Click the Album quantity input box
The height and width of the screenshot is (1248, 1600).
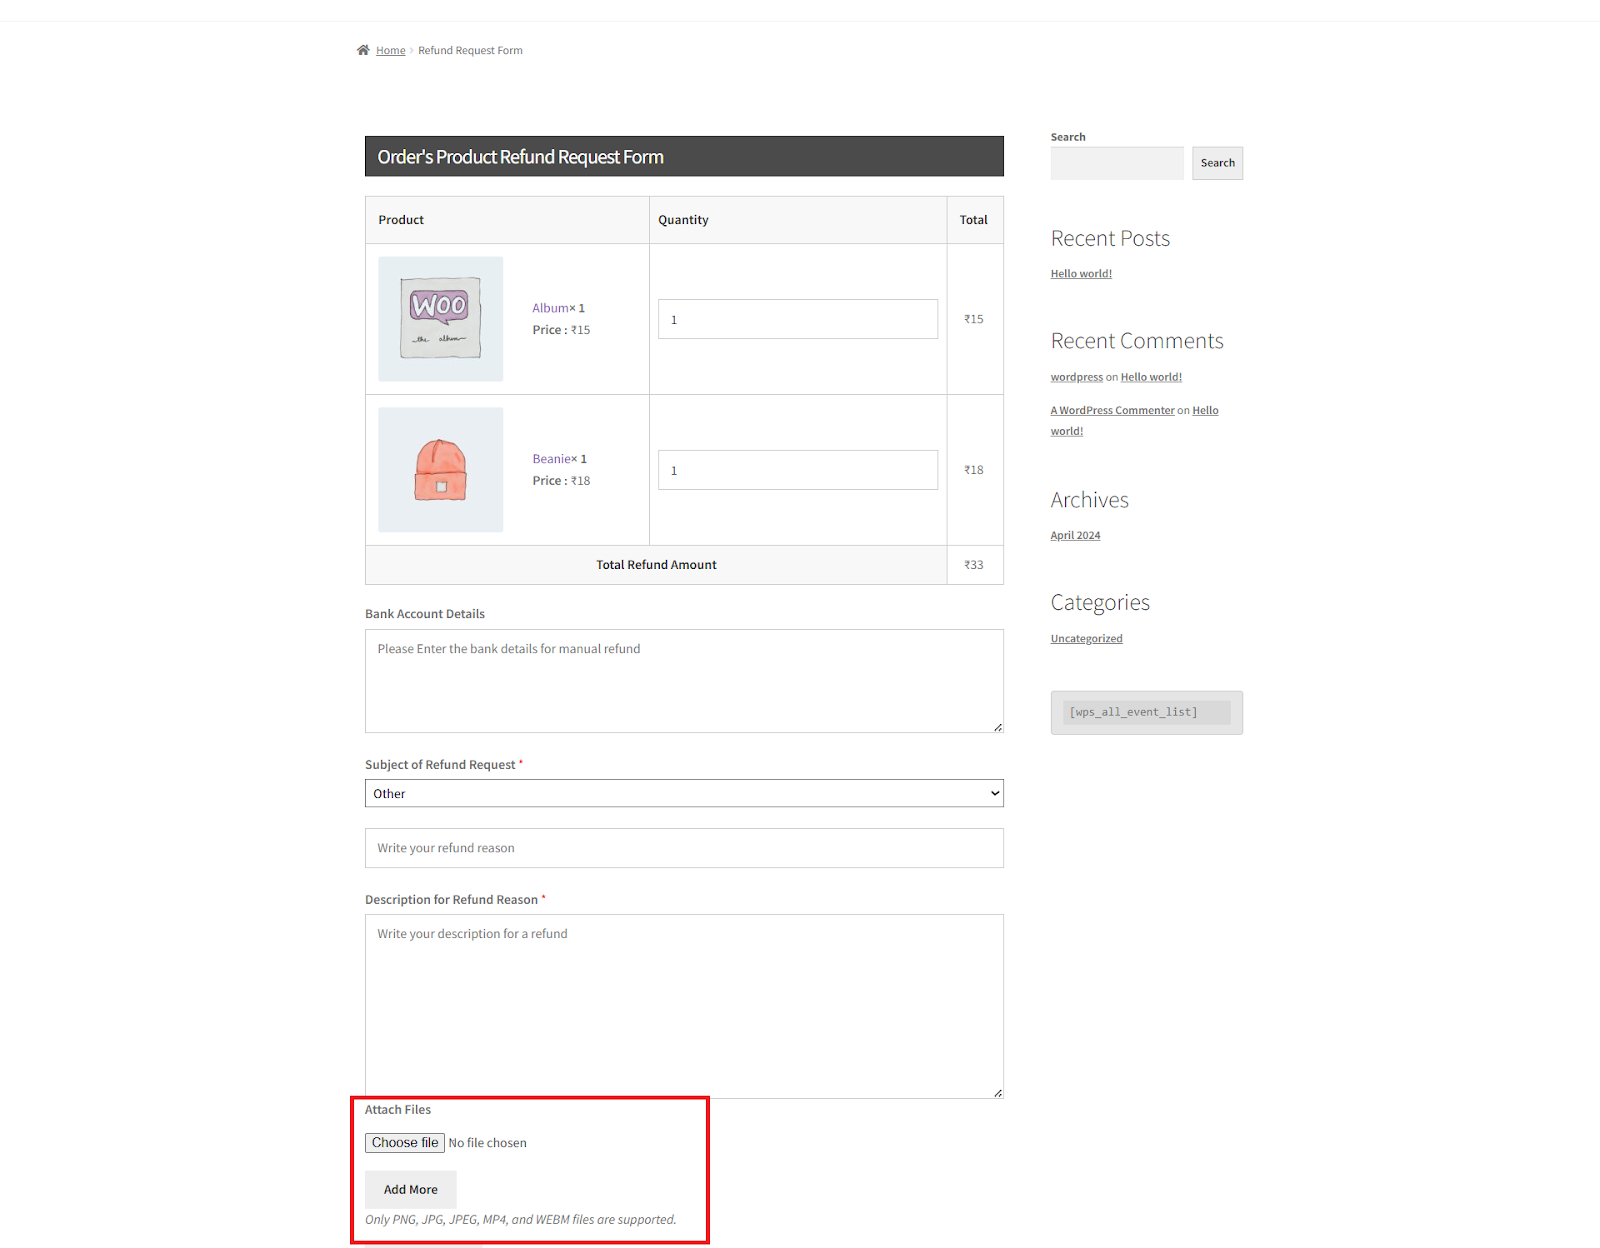797,318
